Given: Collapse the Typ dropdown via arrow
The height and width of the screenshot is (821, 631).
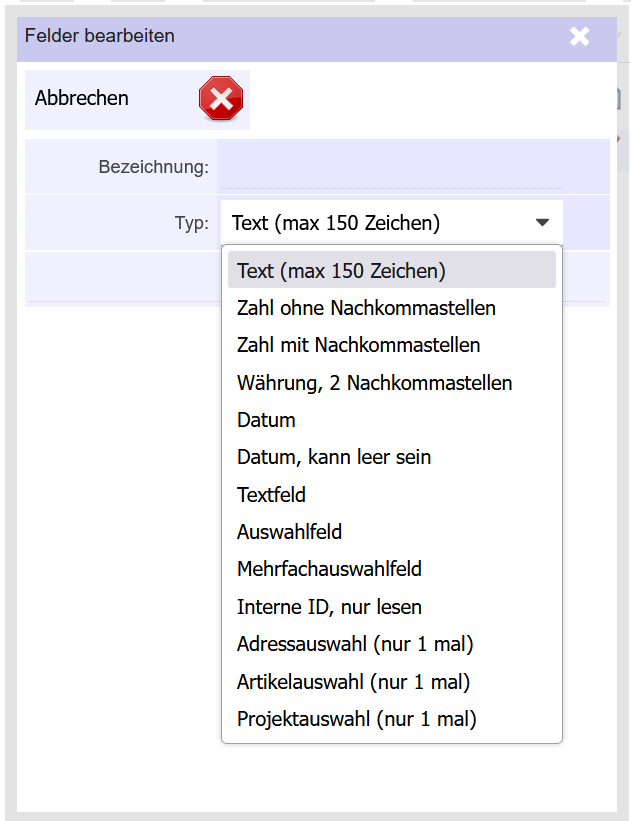Looking at the screenshot, I should point(543,223).
